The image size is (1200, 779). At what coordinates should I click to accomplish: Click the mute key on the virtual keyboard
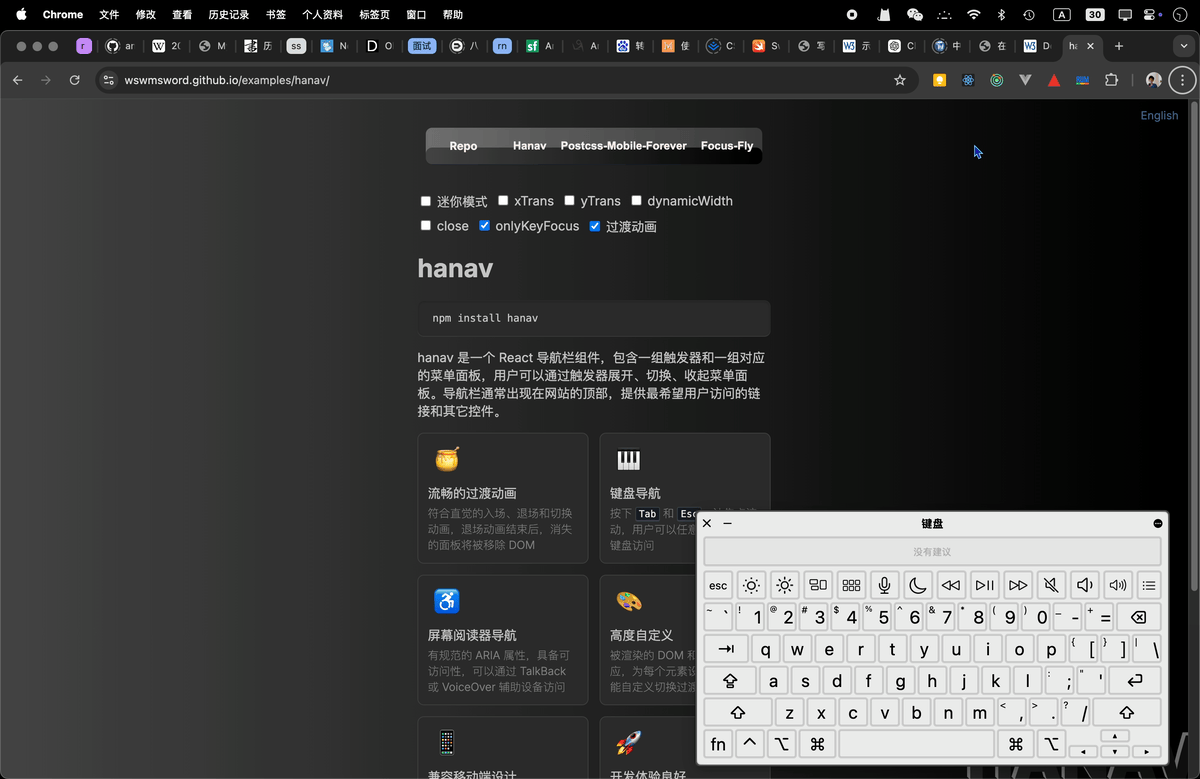pyautogui.click(x=1050, y=585)
